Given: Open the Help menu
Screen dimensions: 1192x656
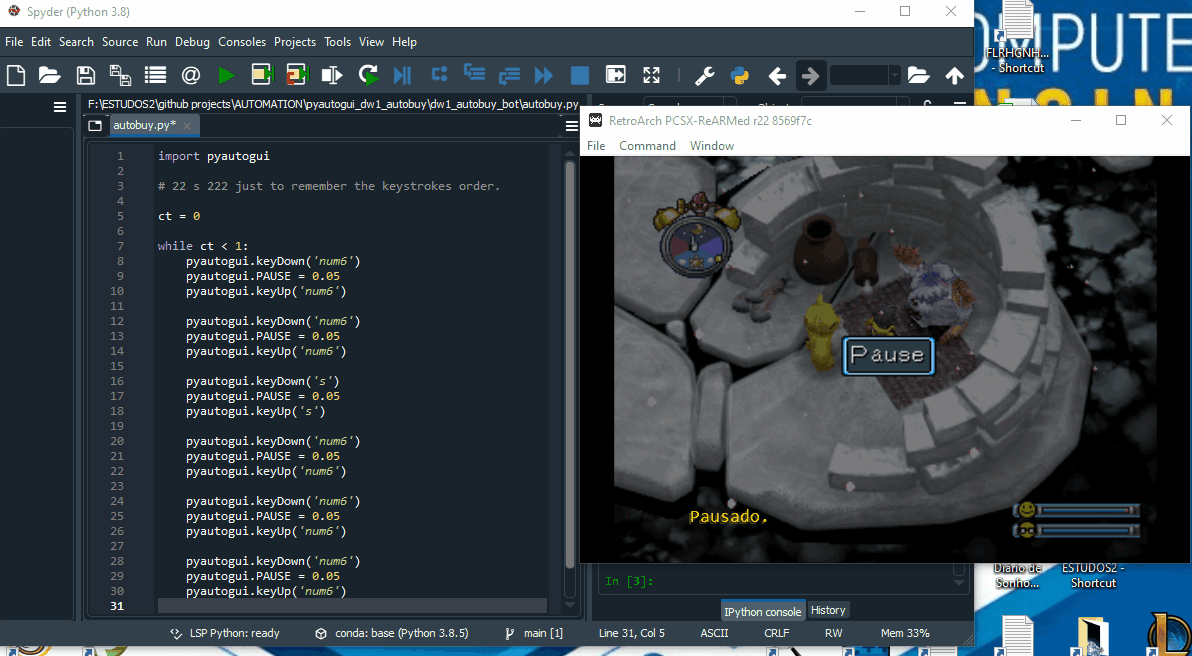Looking at the screenshot, I should (x=404, y=42).
